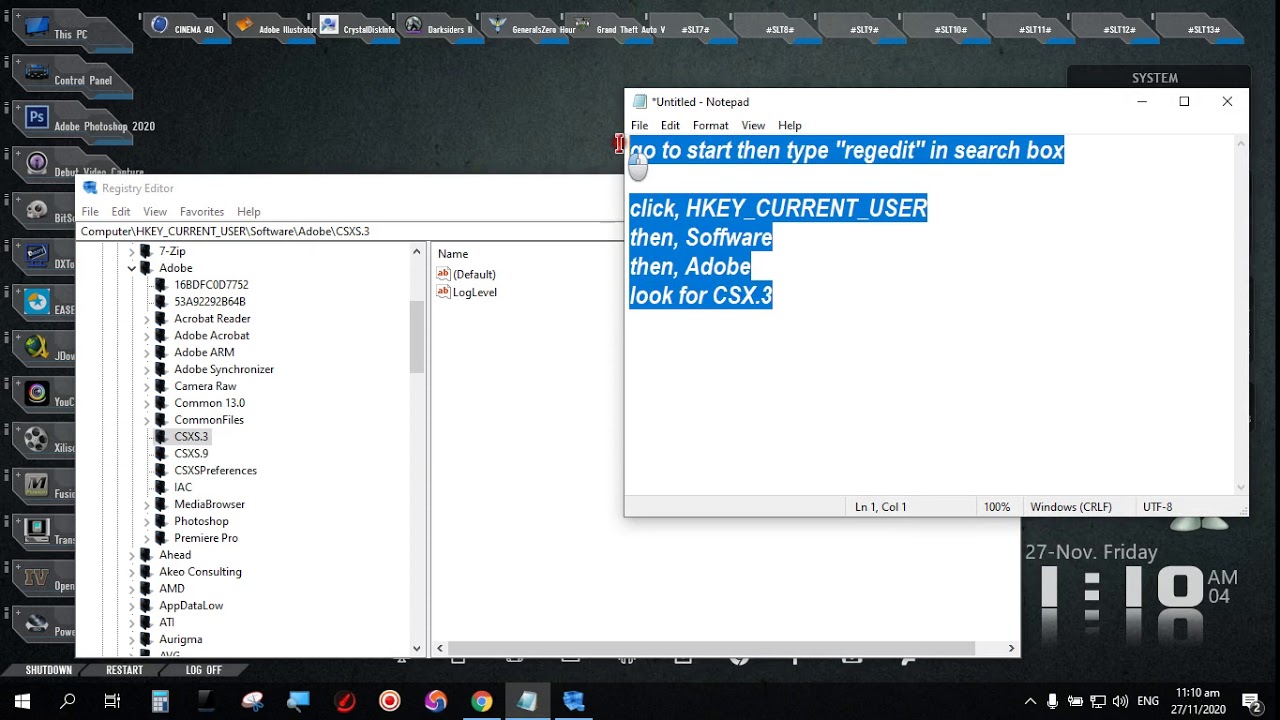The height and width of the screenshot is (720, 1280).
Task: Show hidden system tray icons
Action: [1030, 701]
